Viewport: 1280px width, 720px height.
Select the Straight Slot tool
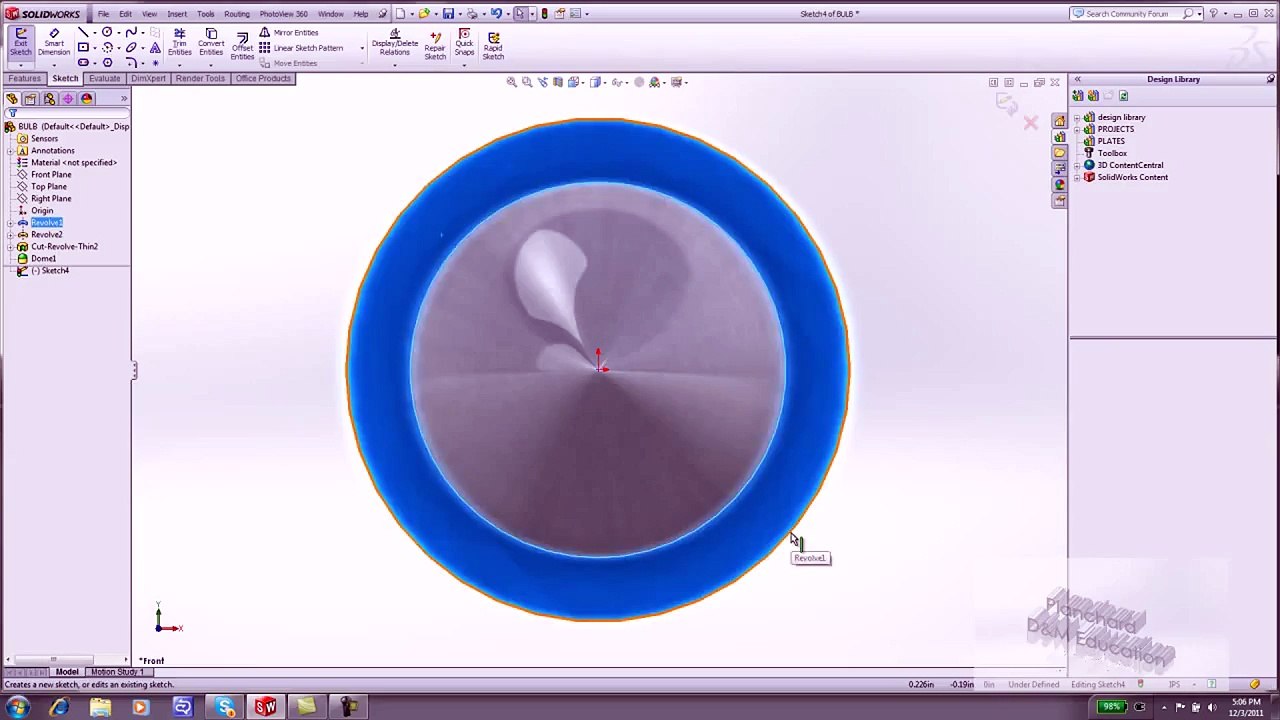(x=83, y=63)
